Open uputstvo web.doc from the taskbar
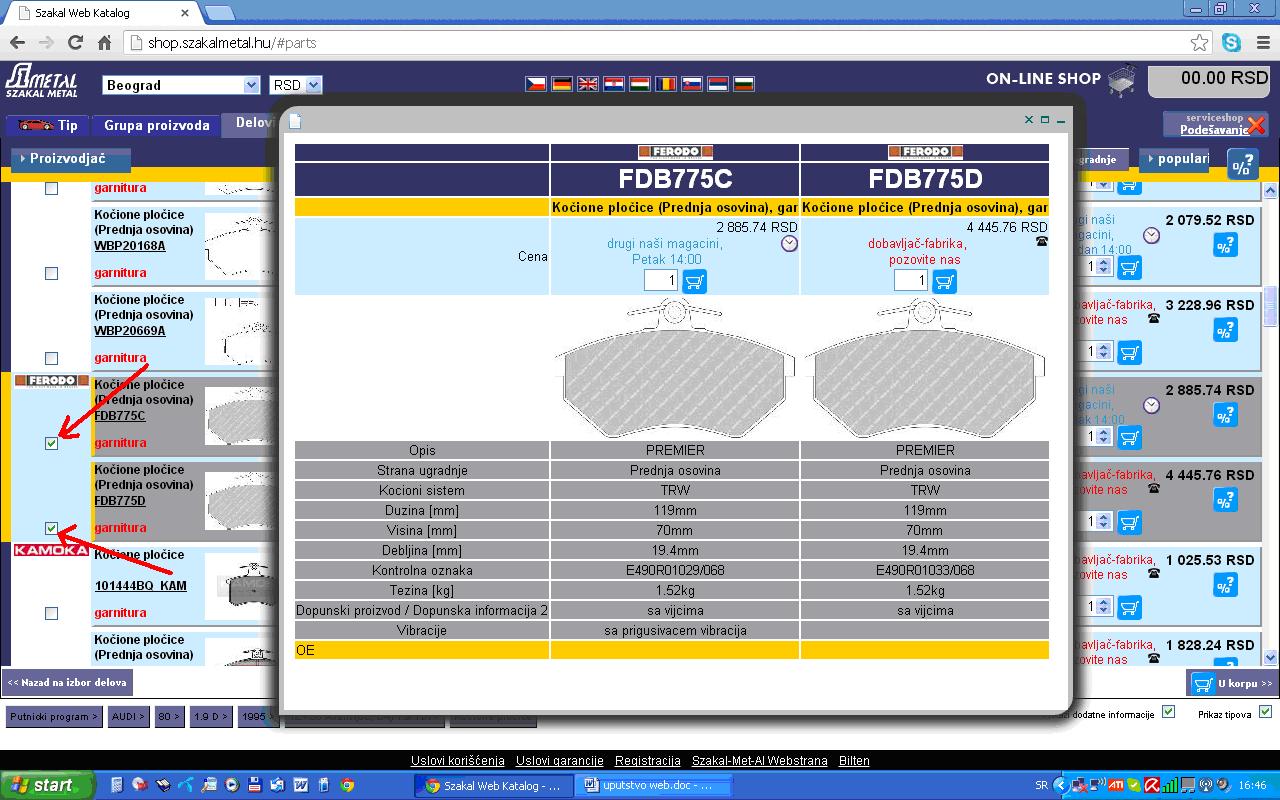The height and width of the screenshot is (800, 1280). point(655,785)
